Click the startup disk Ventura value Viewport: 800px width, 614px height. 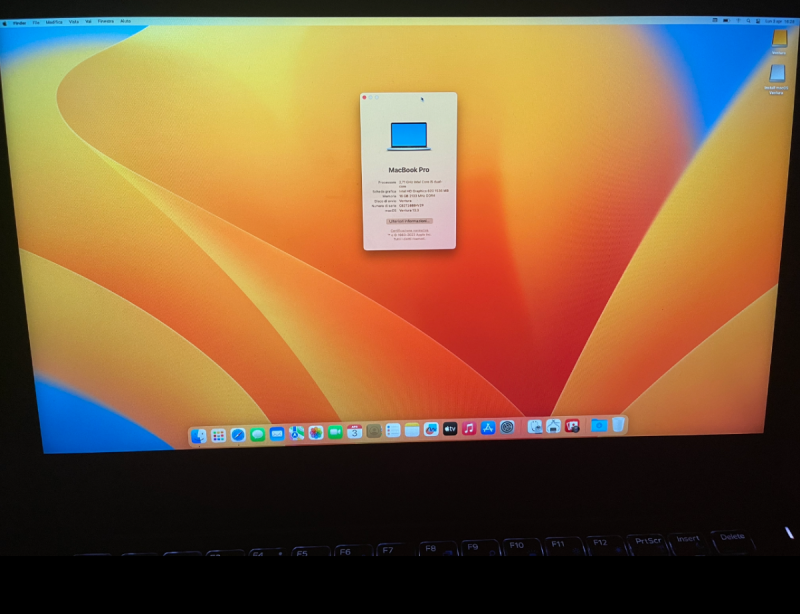(405, 201)
